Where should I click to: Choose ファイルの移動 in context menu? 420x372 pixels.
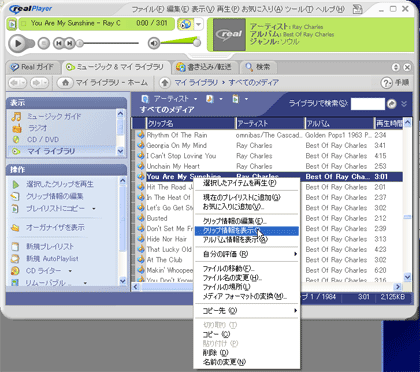coord(247,268)
